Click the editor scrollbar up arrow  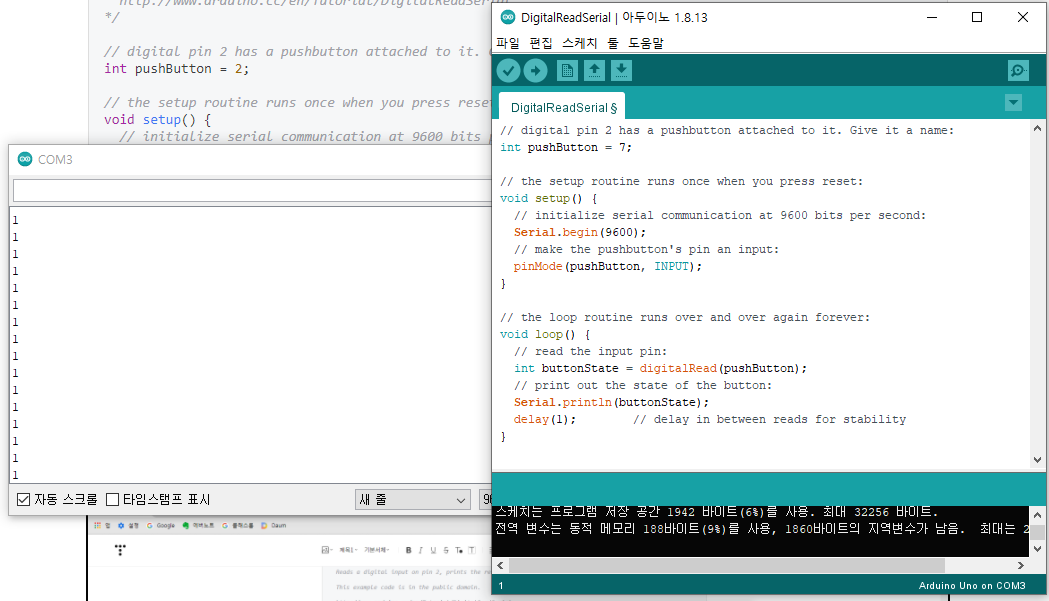click(1038, 128)
